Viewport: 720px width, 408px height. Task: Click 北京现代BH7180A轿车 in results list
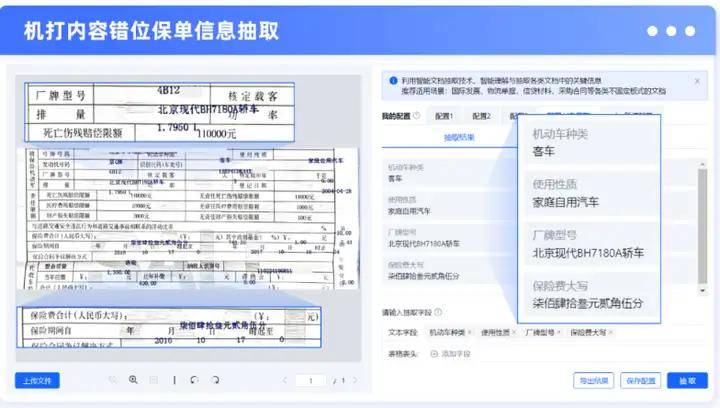[x=423, y=244]
